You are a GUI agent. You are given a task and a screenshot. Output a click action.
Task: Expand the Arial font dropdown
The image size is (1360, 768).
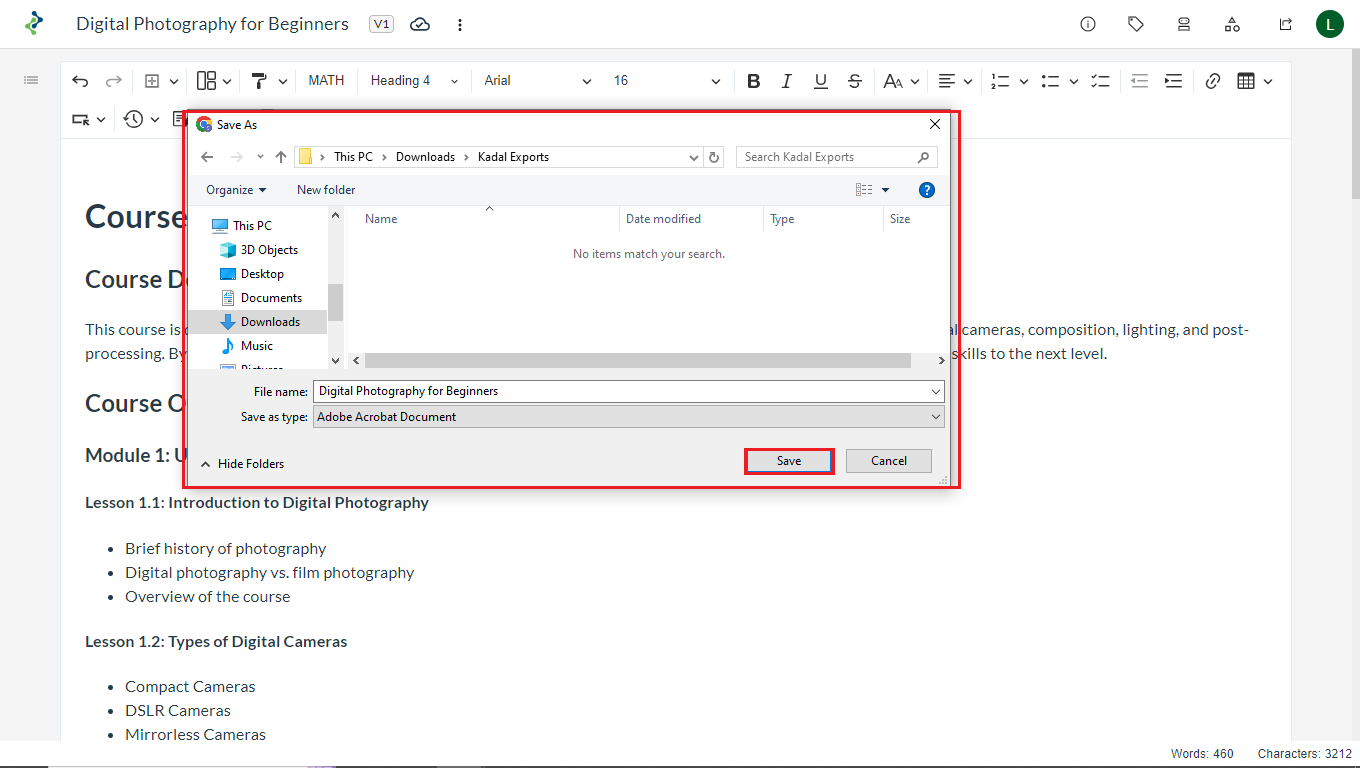pos(538,81)
